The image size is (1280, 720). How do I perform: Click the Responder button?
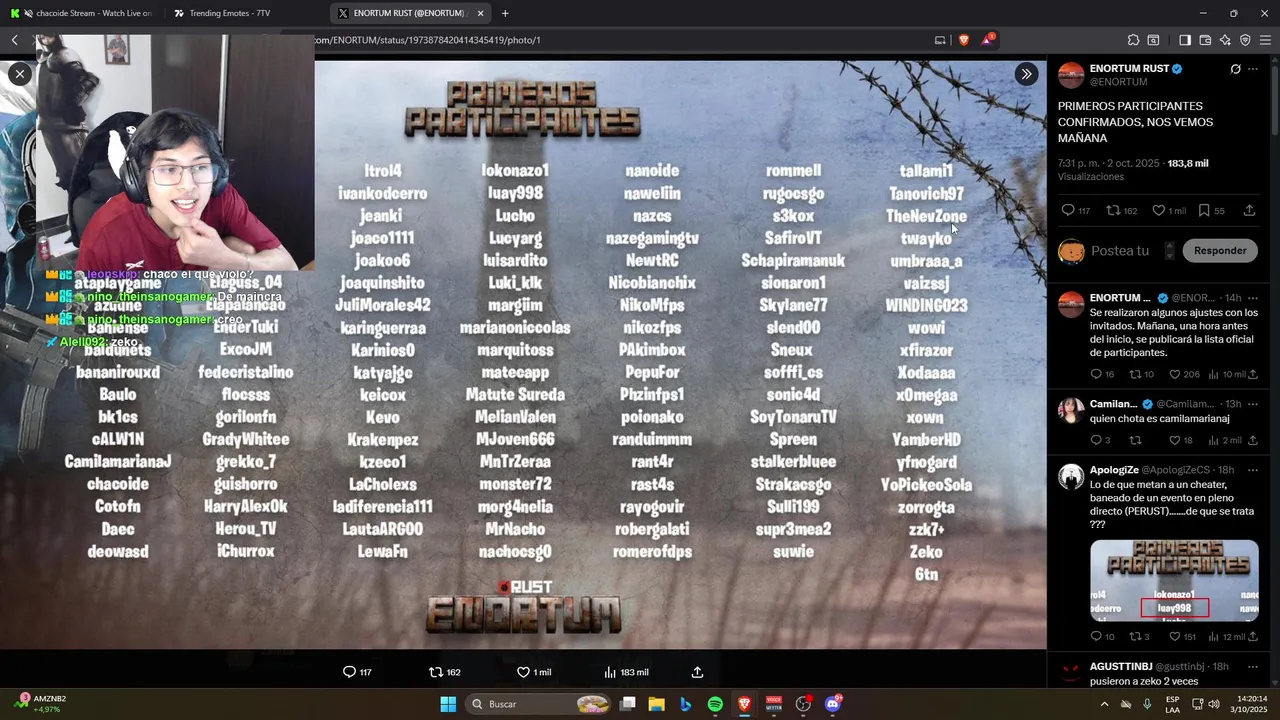(1220, 251)
